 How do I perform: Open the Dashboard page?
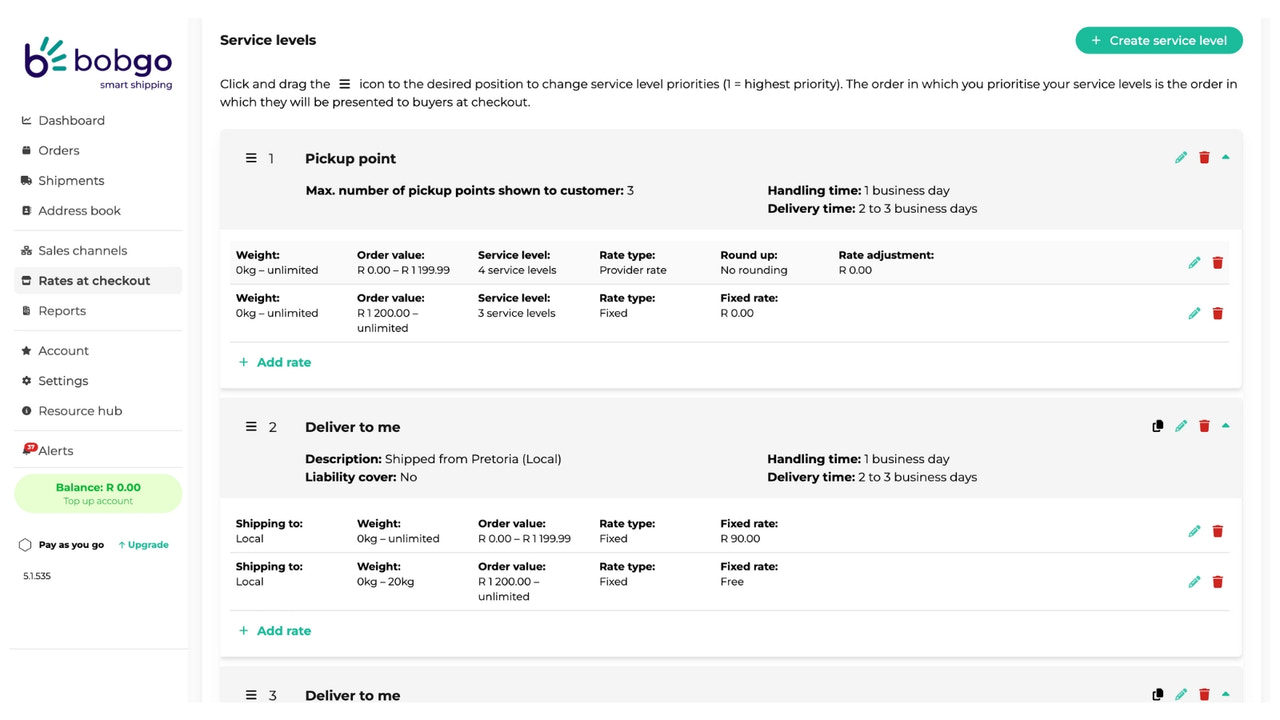point(71,120)
